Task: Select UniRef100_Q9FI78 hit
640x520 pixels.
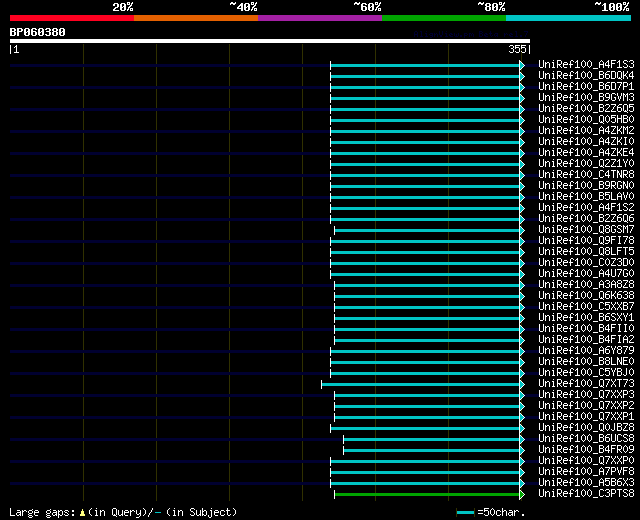Action: click(586, 241)
